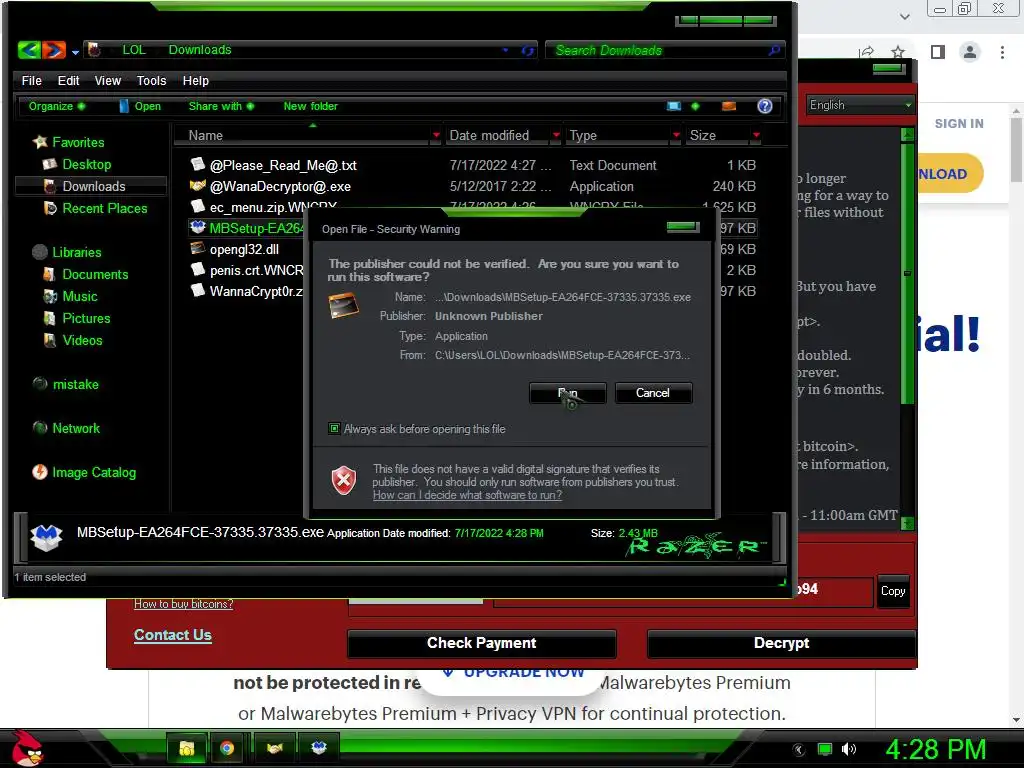This screenshot has height=768, width=1024.
Task: Toggle Always ask before opening this file
Action: pos(334,428)
